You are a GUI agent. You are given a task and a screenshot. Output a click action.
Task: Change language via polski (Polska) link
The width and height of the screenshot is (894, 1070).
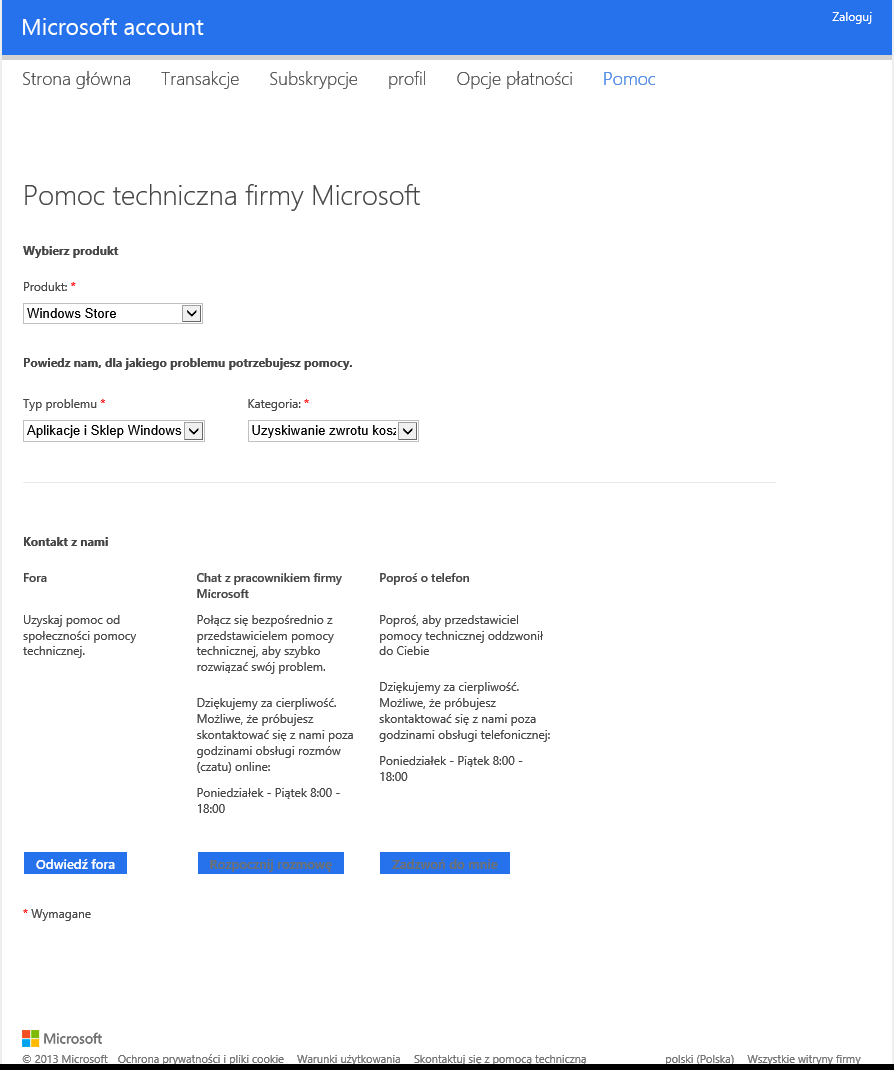(700, 1059)
